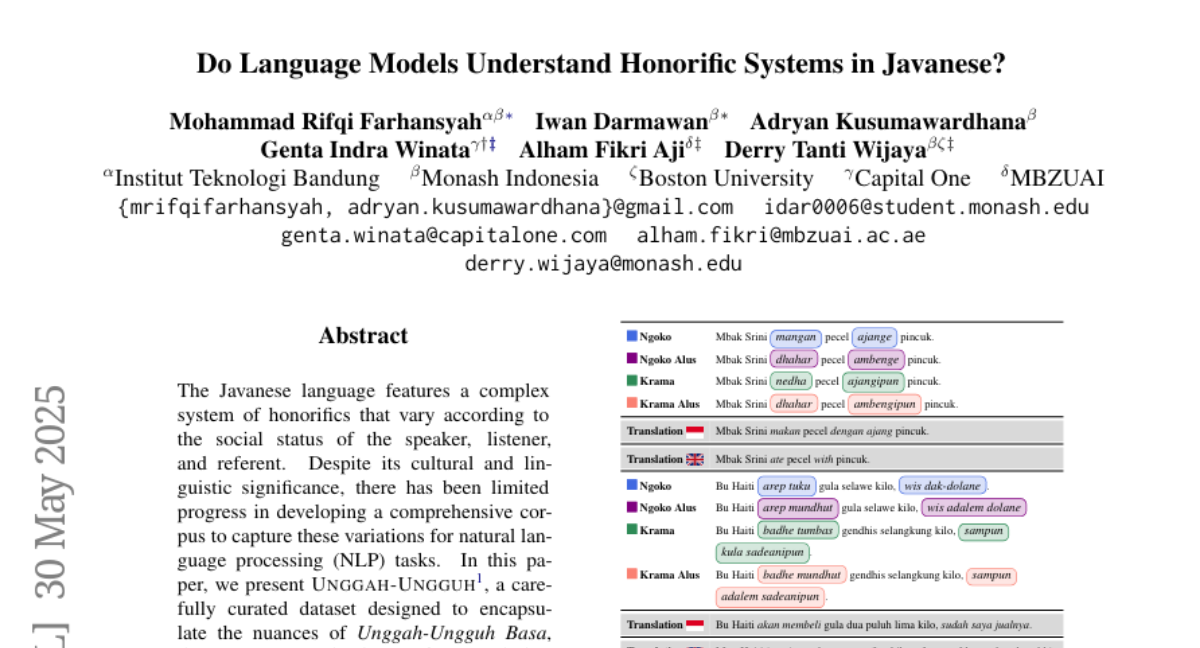Click the green square beside Krama in the Bu Haiti example
1200x648 pixels.
632,531
